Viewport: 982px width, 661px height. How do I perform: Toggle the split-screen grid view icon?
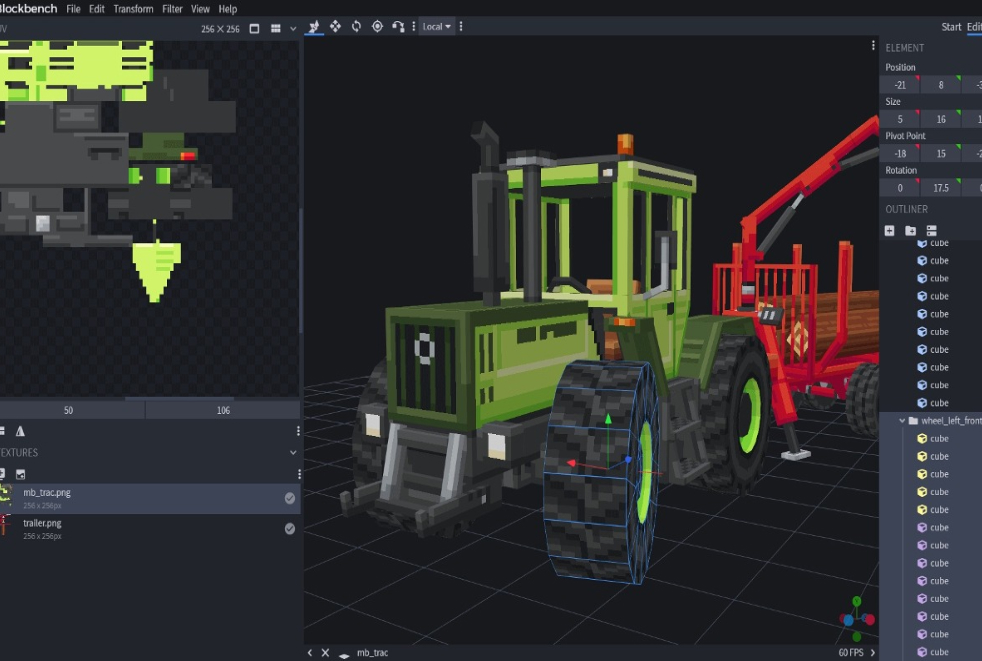click(x=276, y=29)
